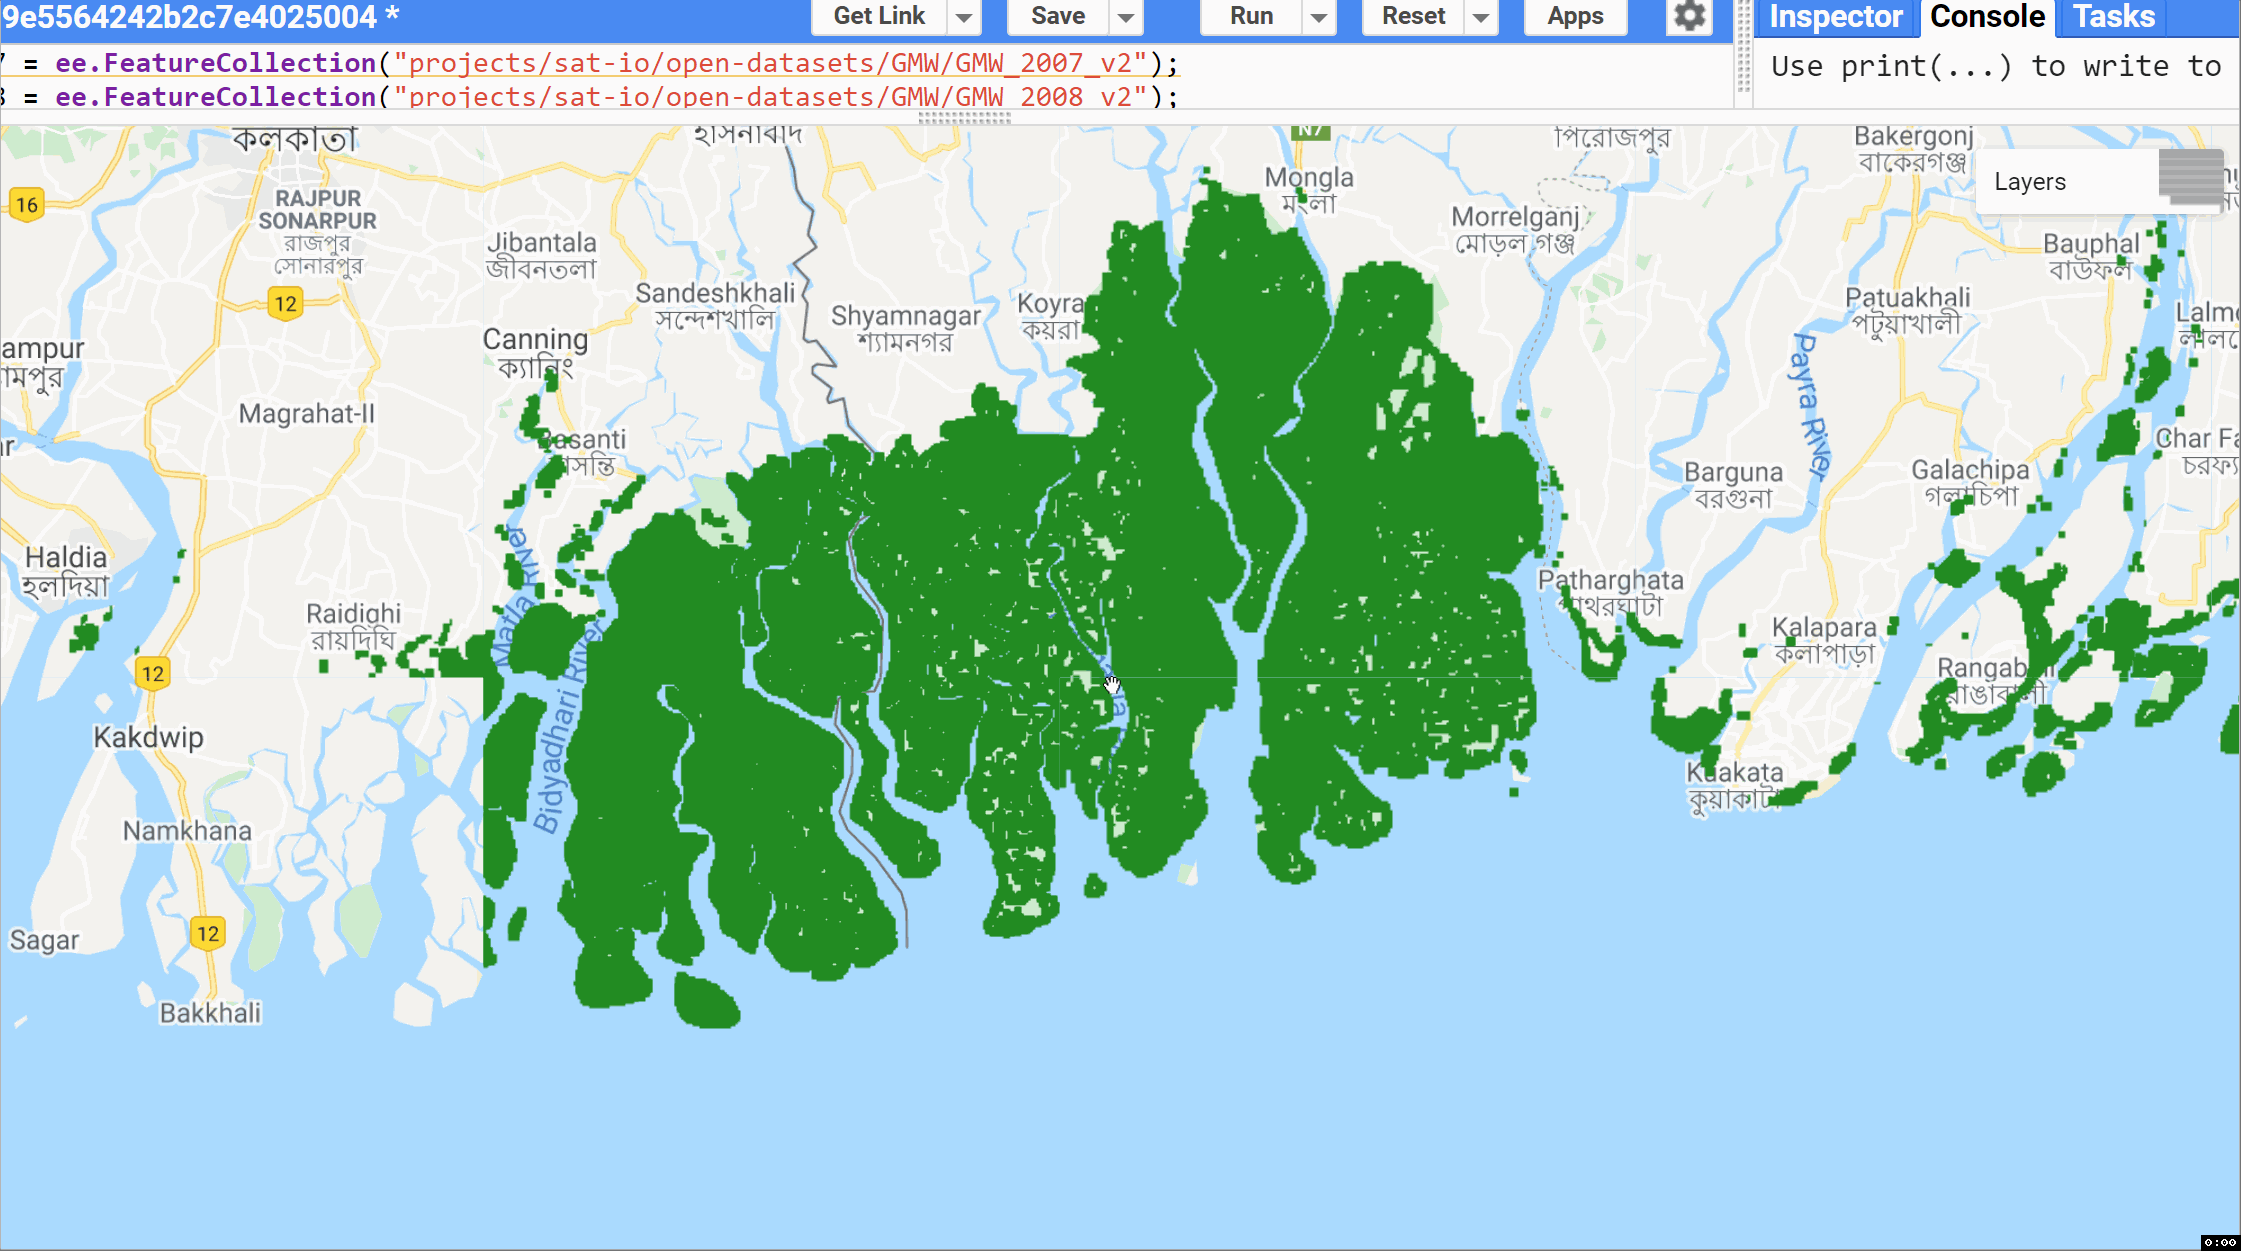This screenshot has height=1251, width=2241.
Task: Click the gray layer loading bars
Action: [2190, 177]
